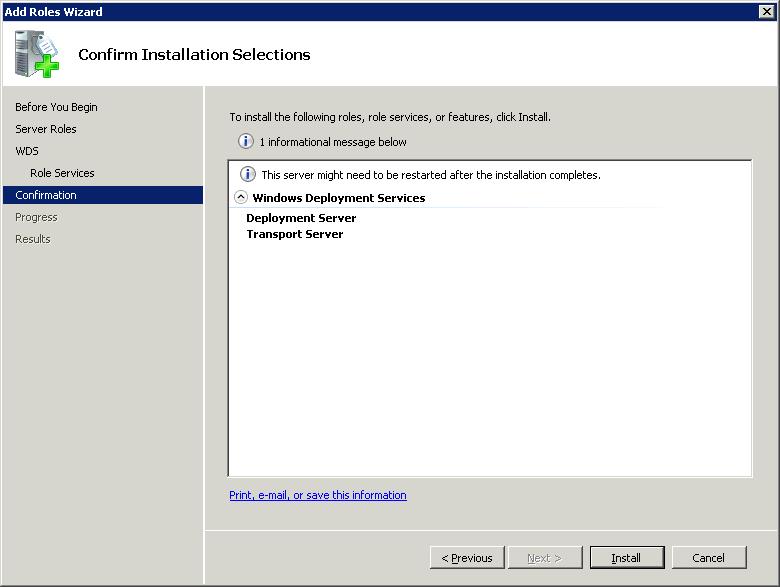Open Print, e-mail, or save this information link
The width and height of the screenshot is (780, 587).
(318, 495)
